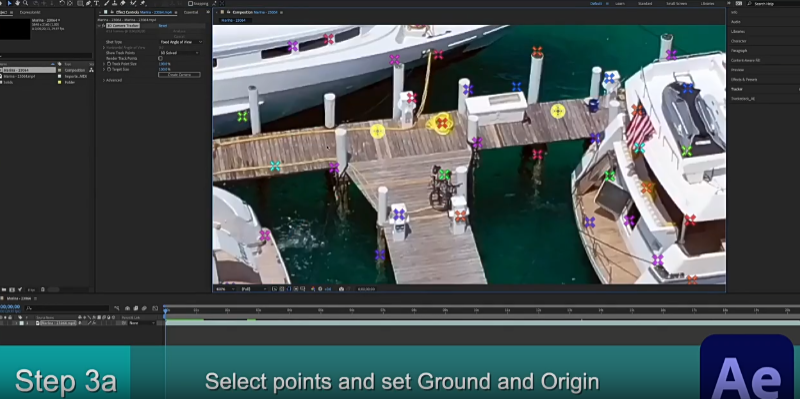
Task: Click the timeline current time display
Action: point(10,307)
